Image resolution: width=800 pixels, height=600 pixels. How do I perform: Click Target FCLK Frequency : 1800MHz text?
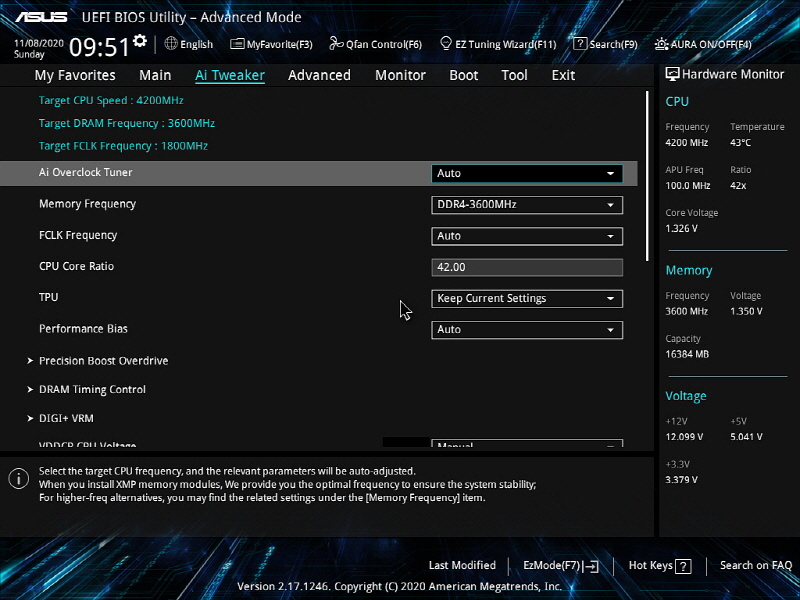(x=123, y=146)
